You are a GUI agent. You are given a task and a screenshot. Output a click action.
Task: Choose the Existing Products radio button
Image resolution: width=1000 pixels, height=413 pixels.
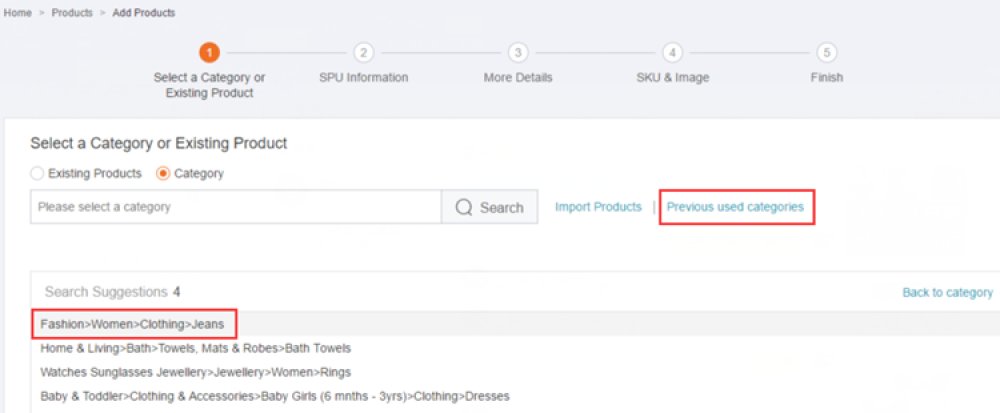[38, 173]
